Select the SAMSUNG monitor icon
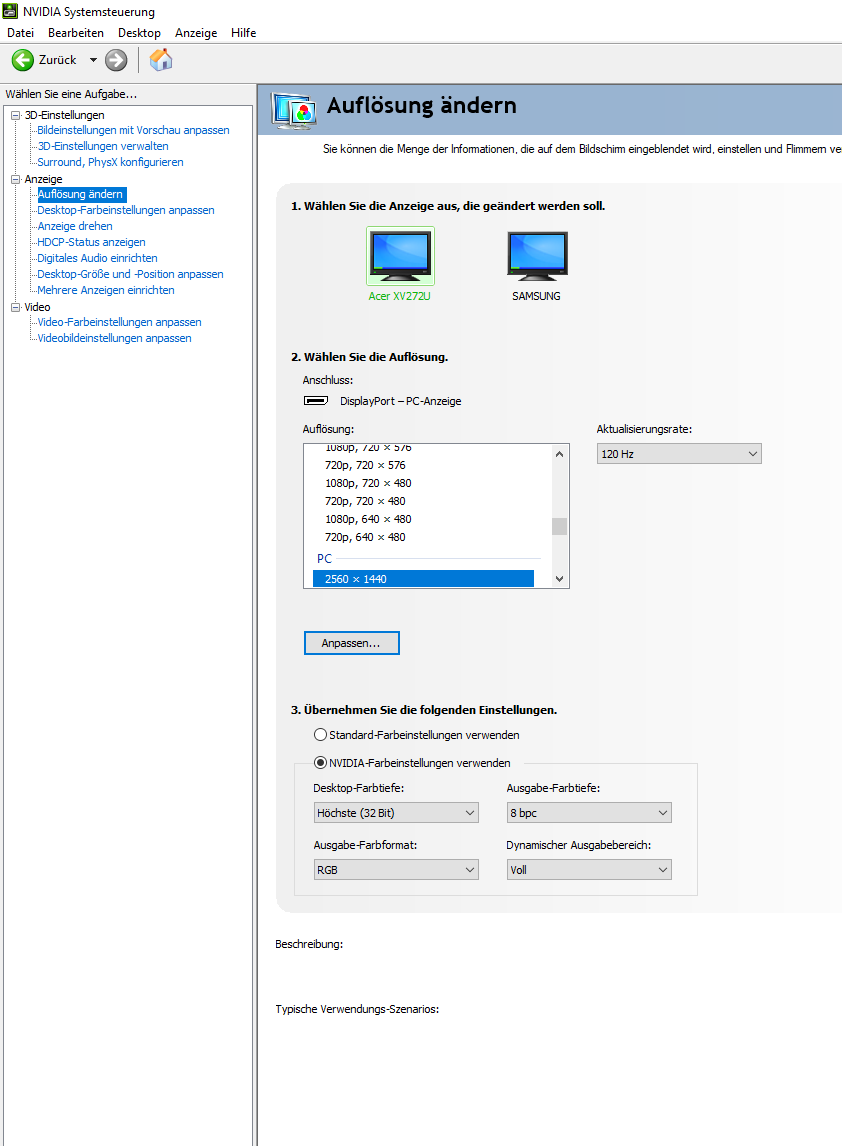This screenshot has width=842, height=1146. [537, 256]
